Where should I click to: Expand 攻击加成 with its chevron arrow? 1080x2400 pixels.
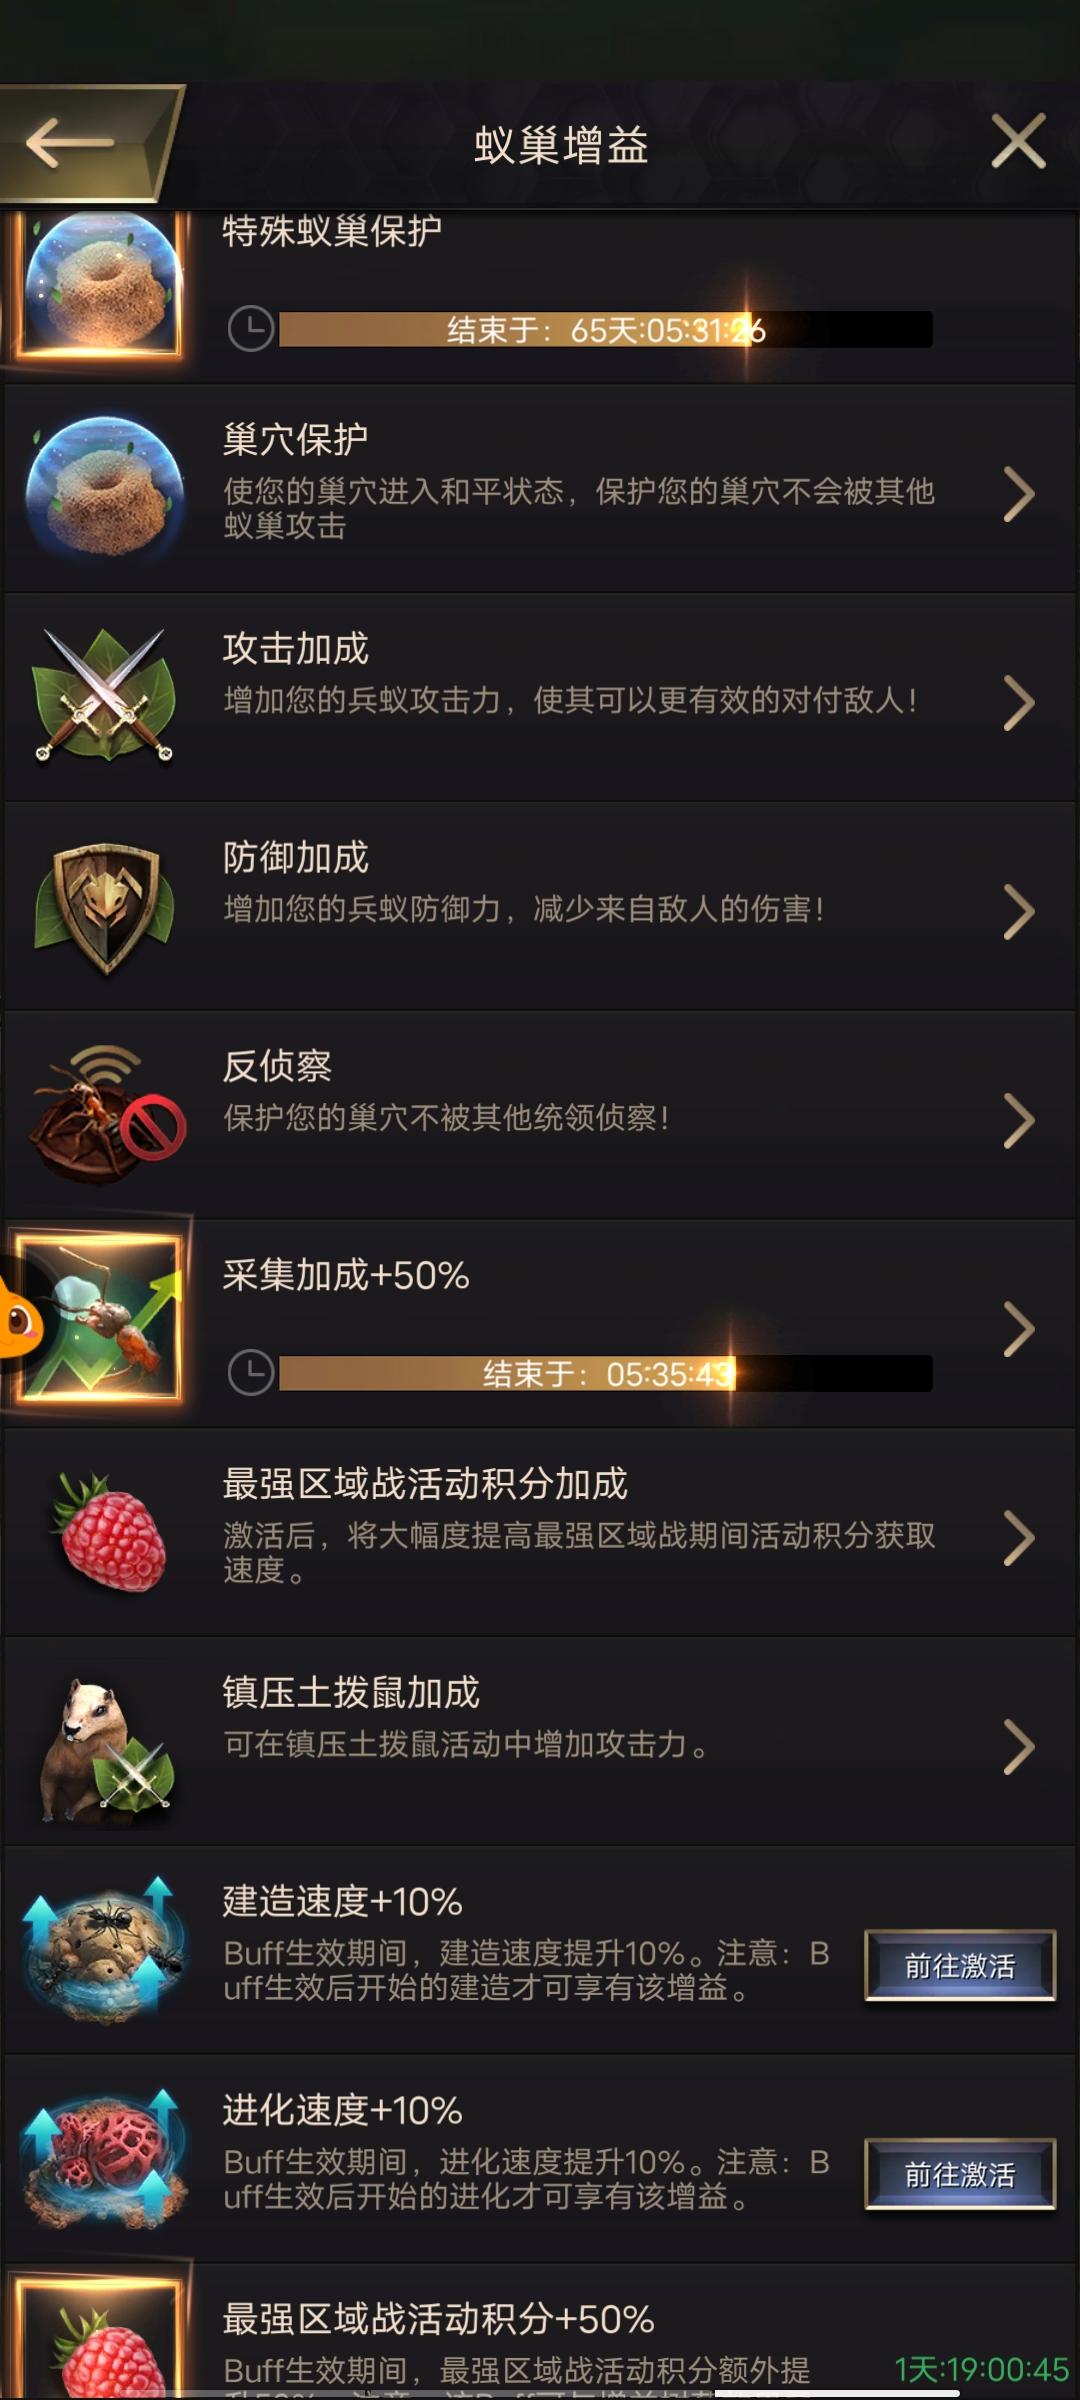(x=1018, y=703)
